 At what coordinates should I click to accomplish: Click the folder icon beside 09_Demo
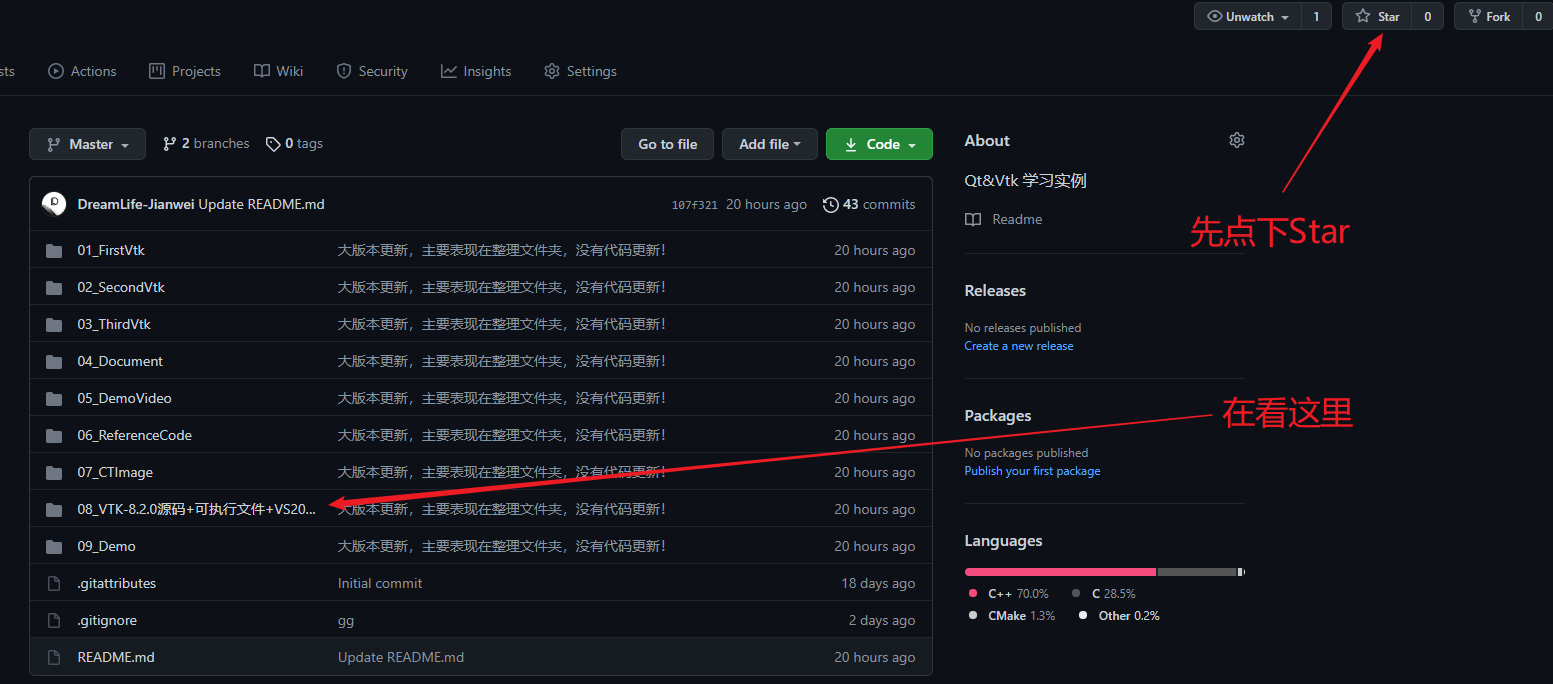click(54, 546)
